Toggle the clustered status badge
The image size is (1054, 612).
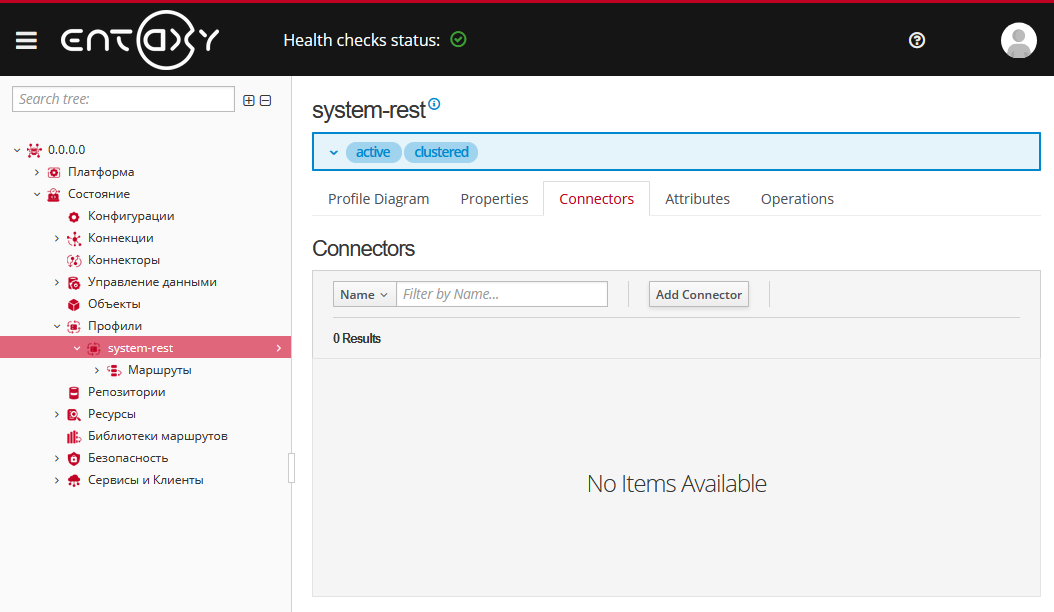[440, 151]
